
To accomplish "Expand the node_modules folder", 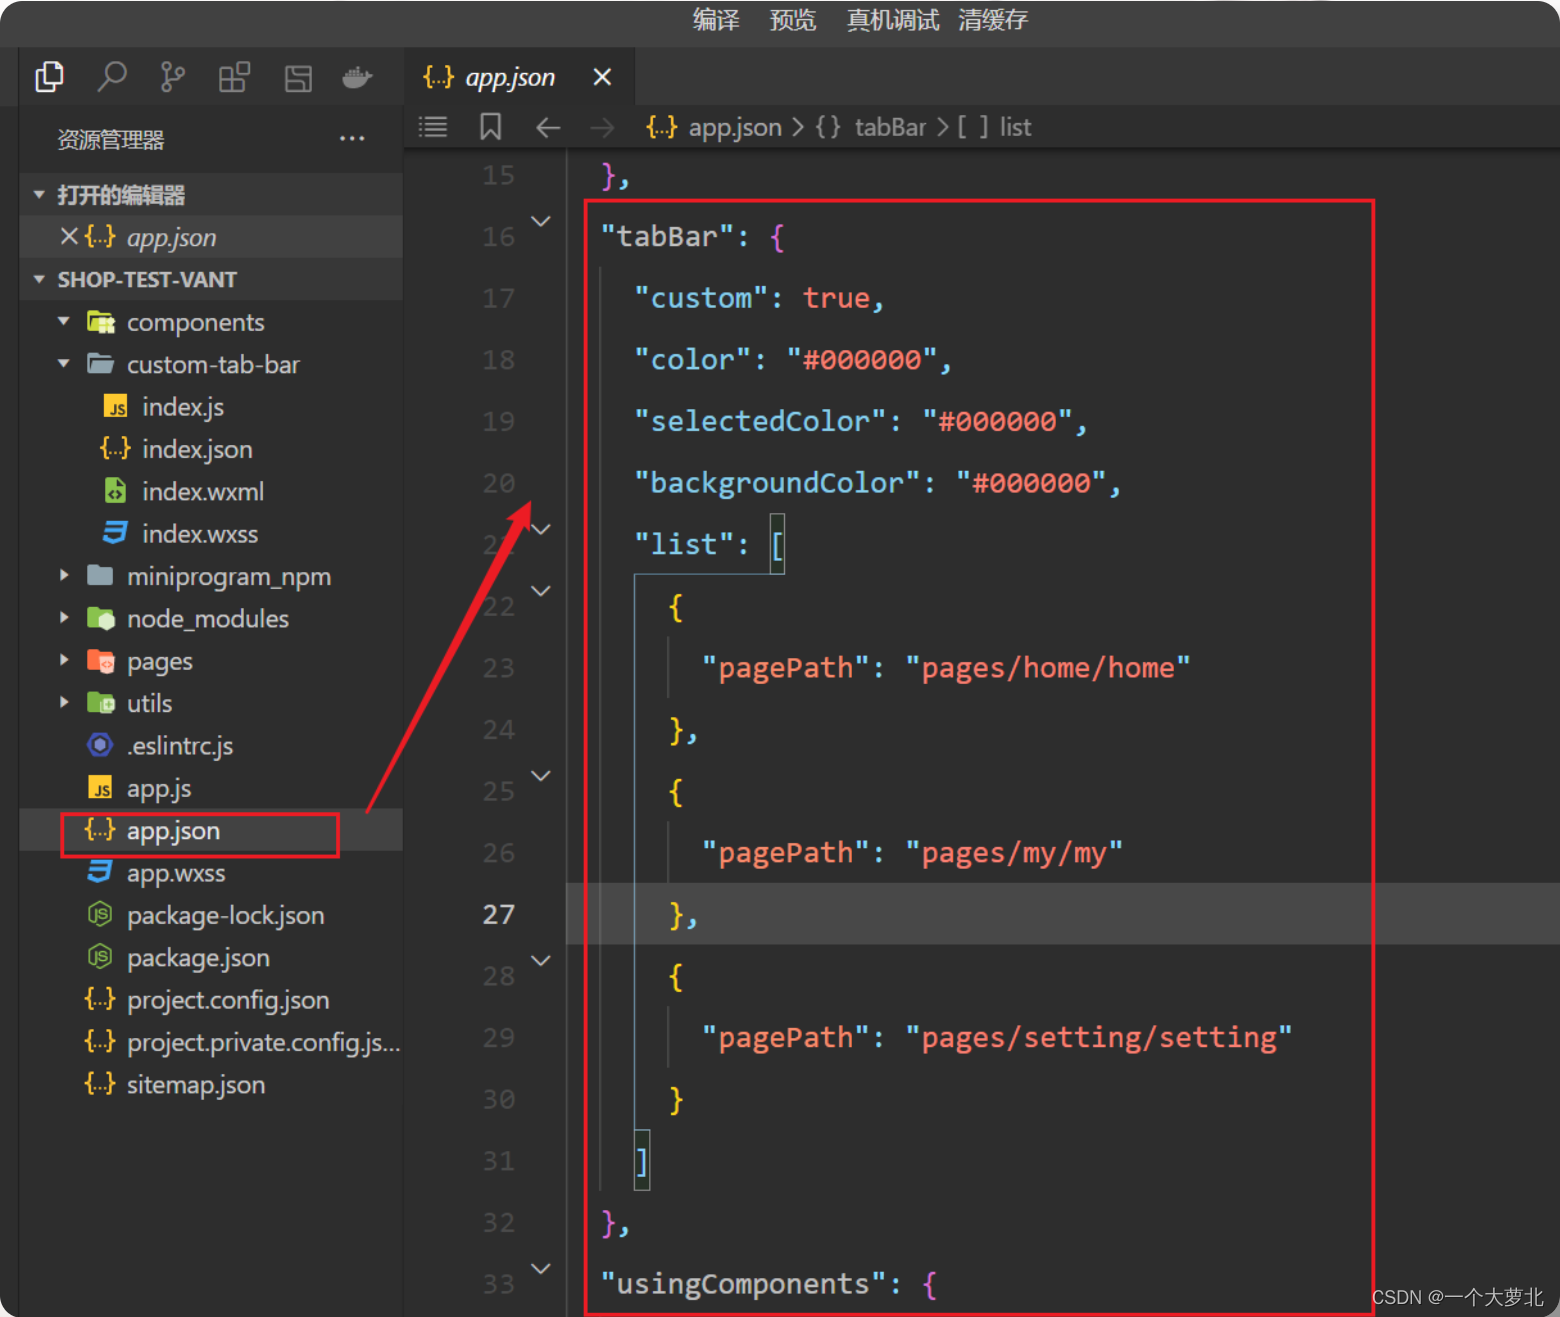I will 64,618.
